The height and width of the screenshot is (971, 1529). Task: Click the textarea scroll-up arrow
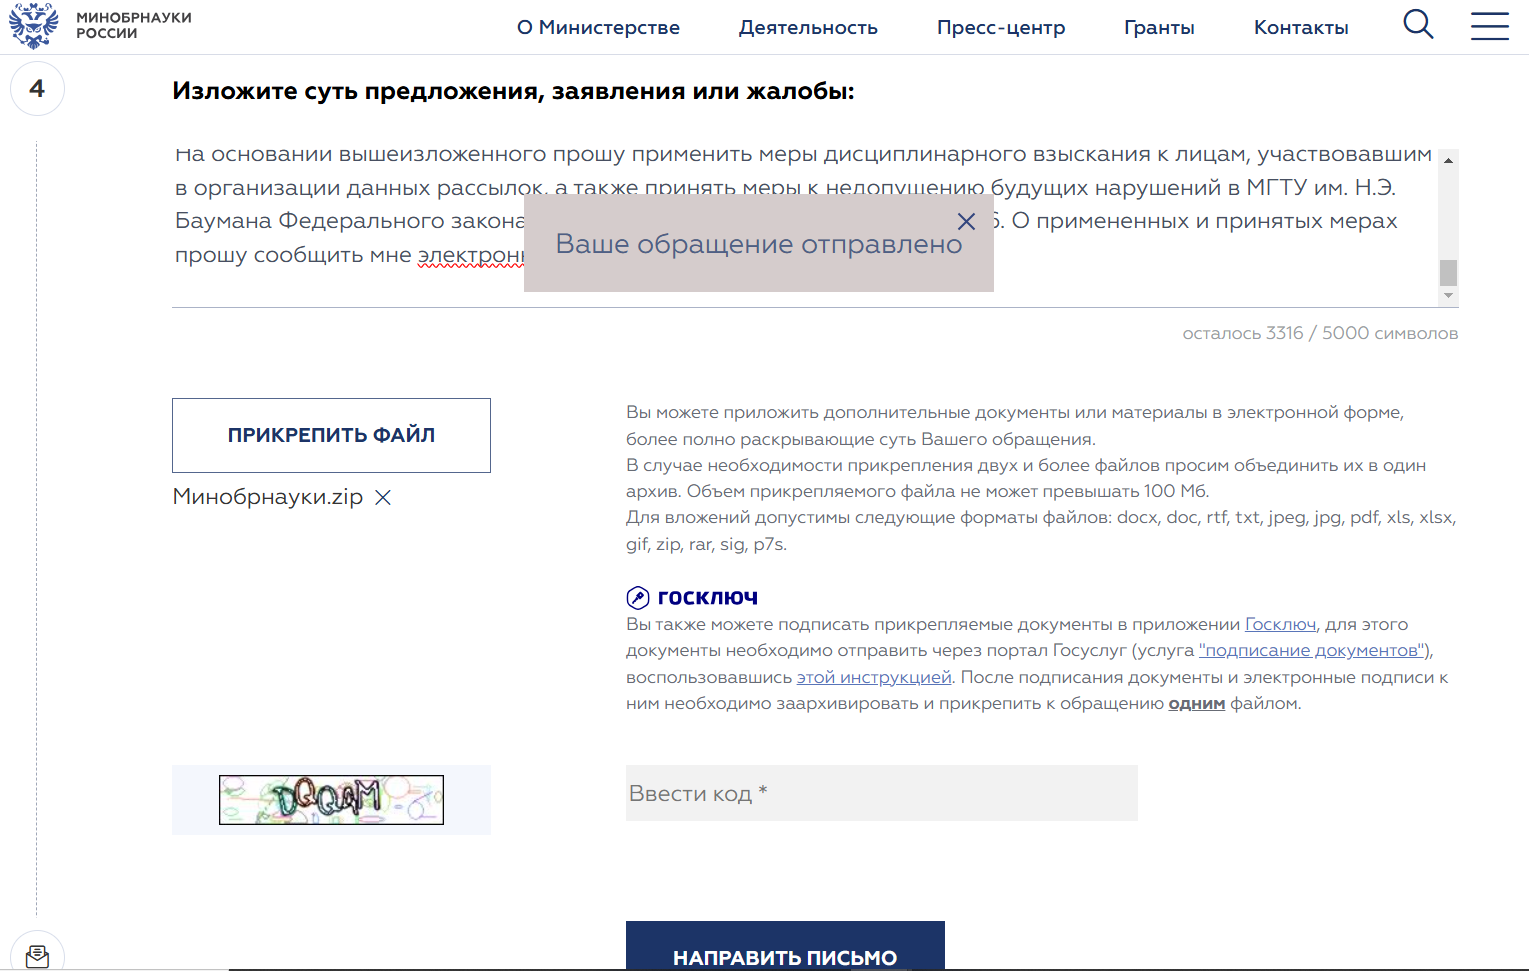pos(1448,160)
